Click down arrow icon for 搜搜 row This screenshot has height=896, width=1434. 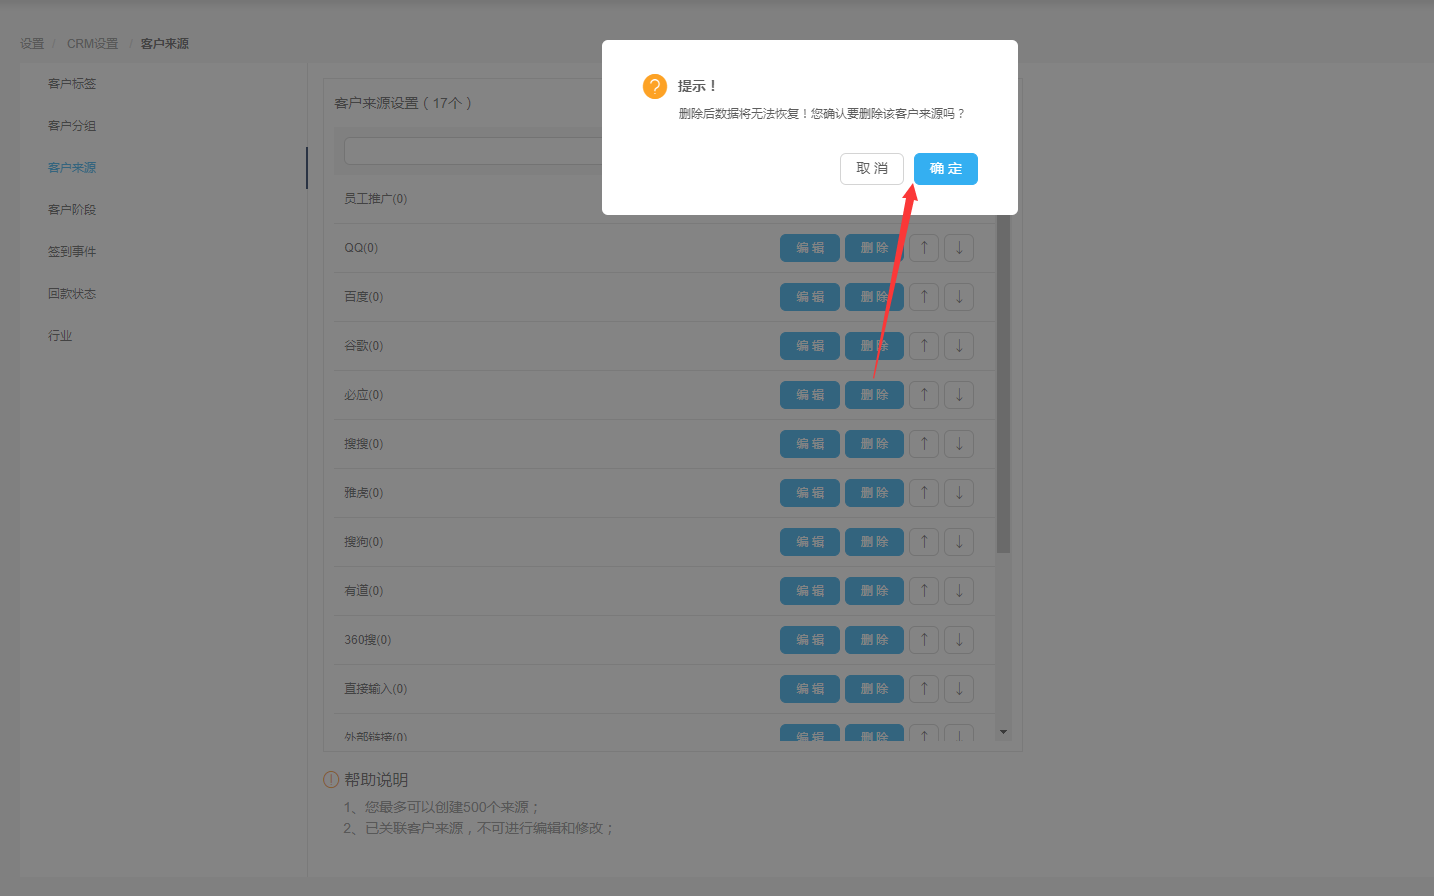pyautogui.click(x=959, y=444)
